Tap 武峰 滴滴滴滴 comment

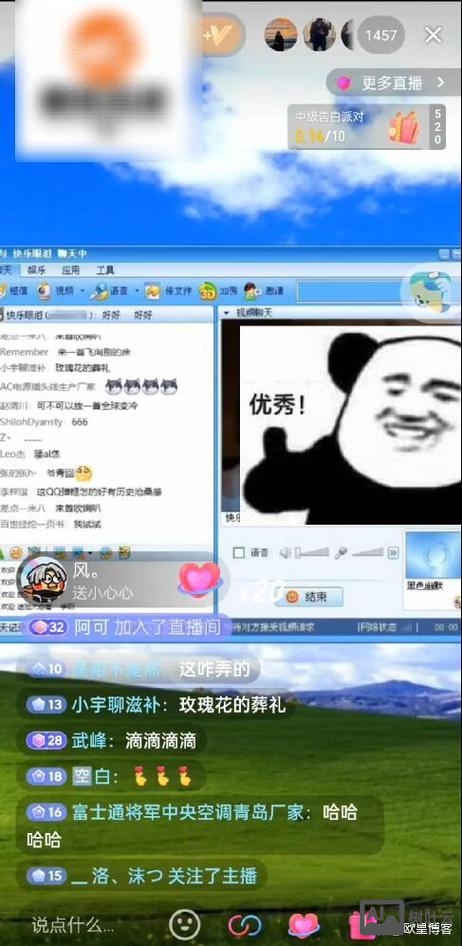(112, 740)
